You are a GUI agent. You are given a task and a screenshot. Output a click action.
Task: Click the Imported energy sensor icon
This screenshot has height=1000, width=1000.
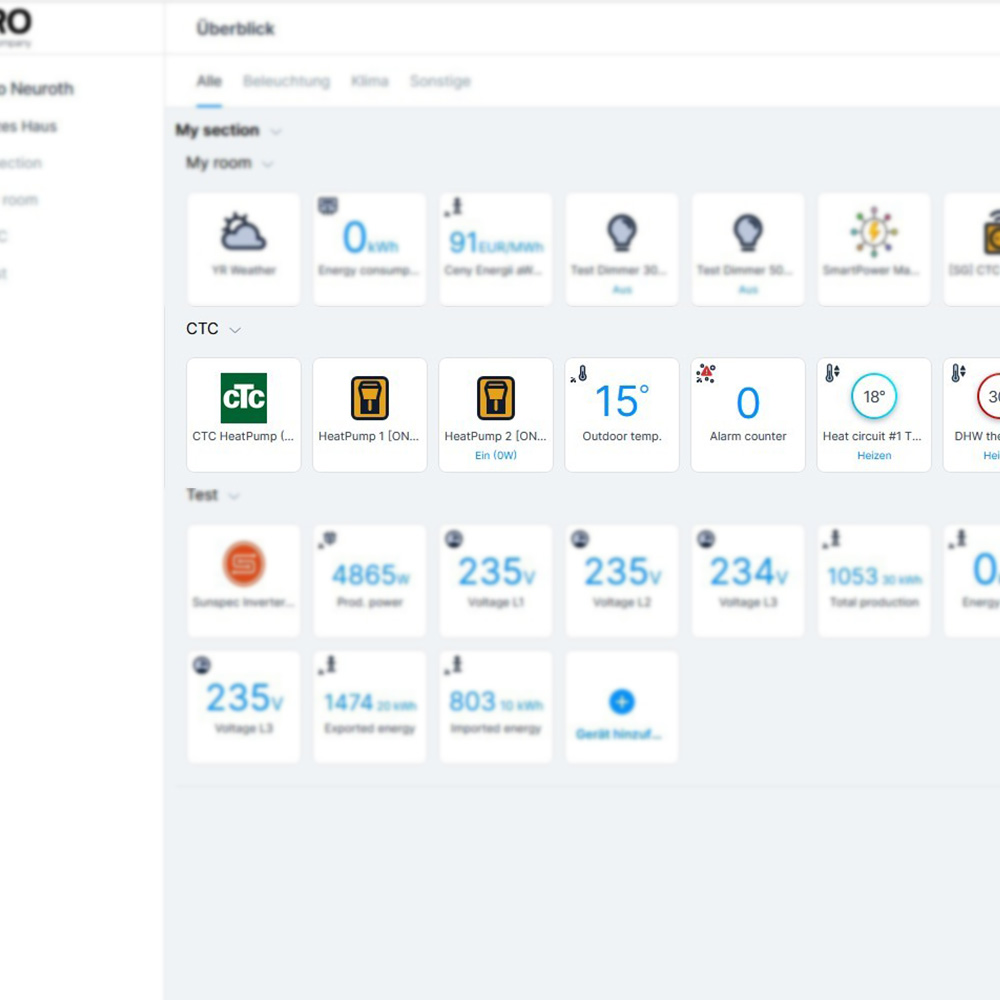[453, 665]
